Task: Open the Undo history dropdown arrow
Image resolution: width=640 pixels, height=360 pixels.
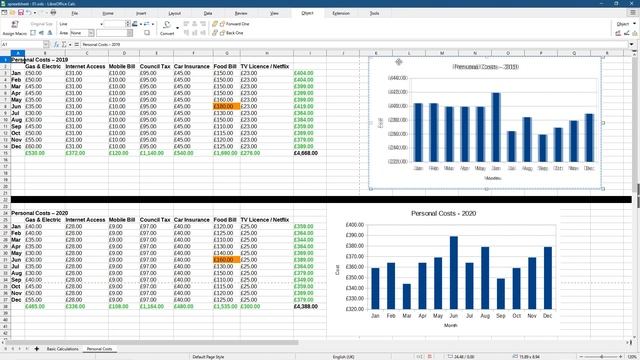Action: click(35, 13)
